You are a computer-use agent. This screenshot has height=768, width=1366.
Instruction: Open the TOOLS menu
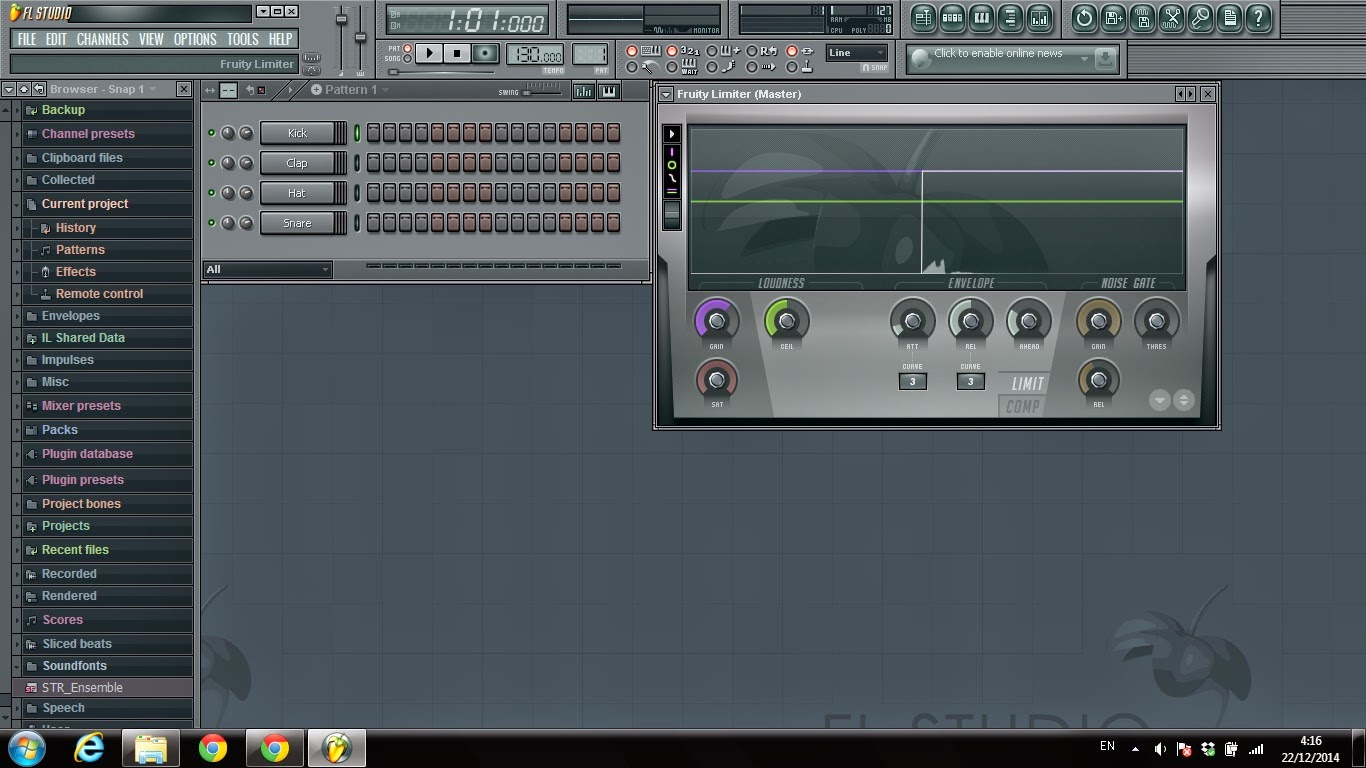[x=242, y=39]
